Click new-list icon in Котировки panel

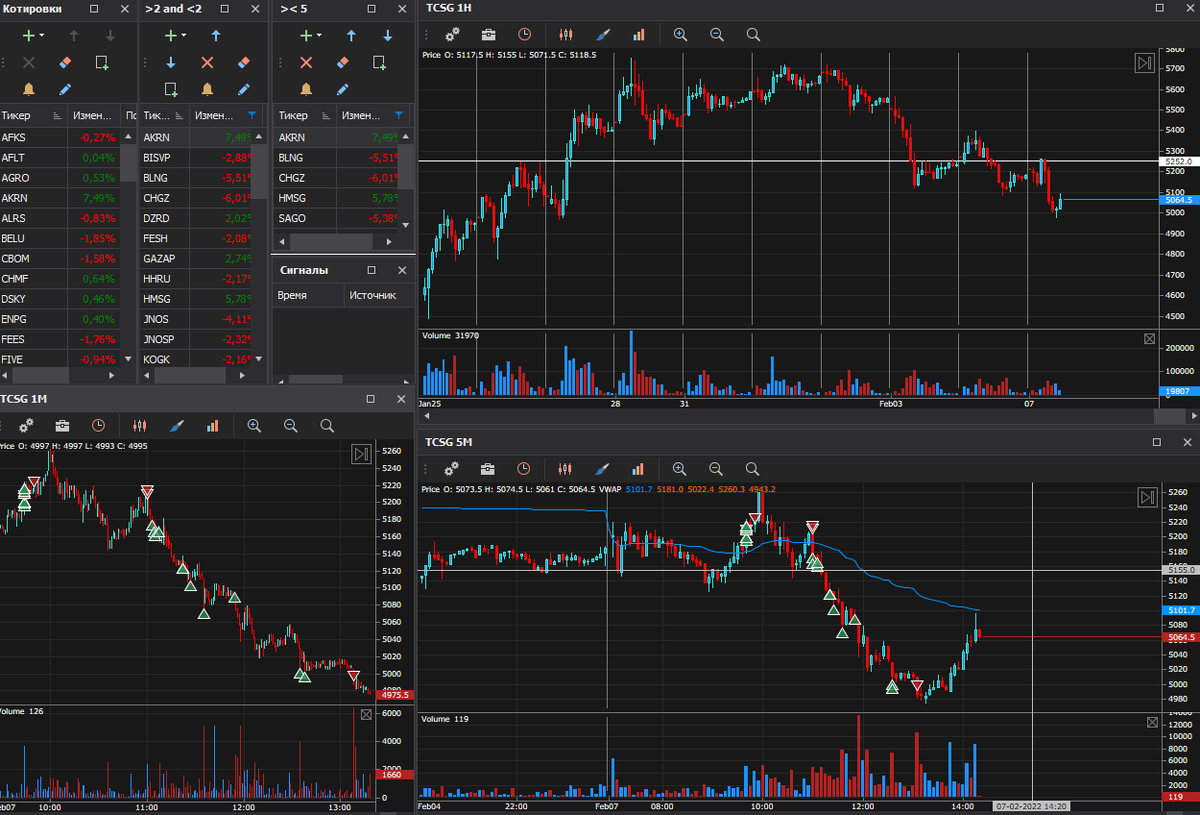(x=102, y=62)
